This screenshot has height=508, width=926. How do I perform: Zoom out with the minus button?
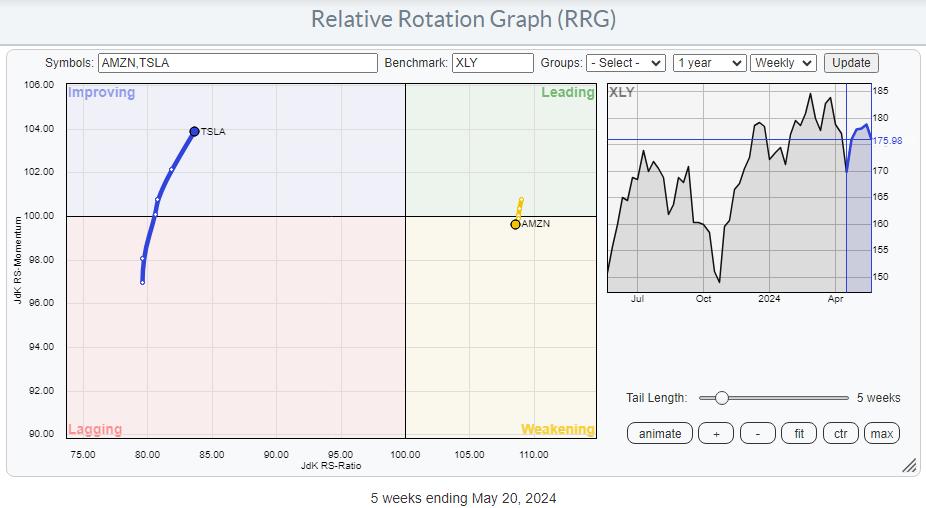[758, 433]
